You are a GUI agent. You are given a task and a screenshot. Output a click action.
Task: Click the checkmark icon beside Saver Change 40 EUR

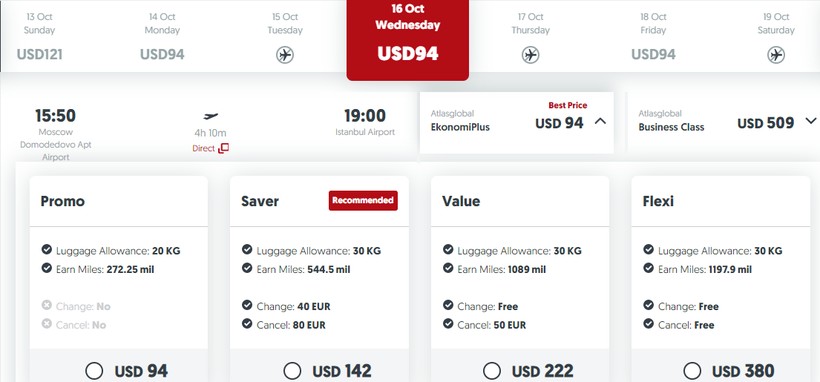pos(247,305)
